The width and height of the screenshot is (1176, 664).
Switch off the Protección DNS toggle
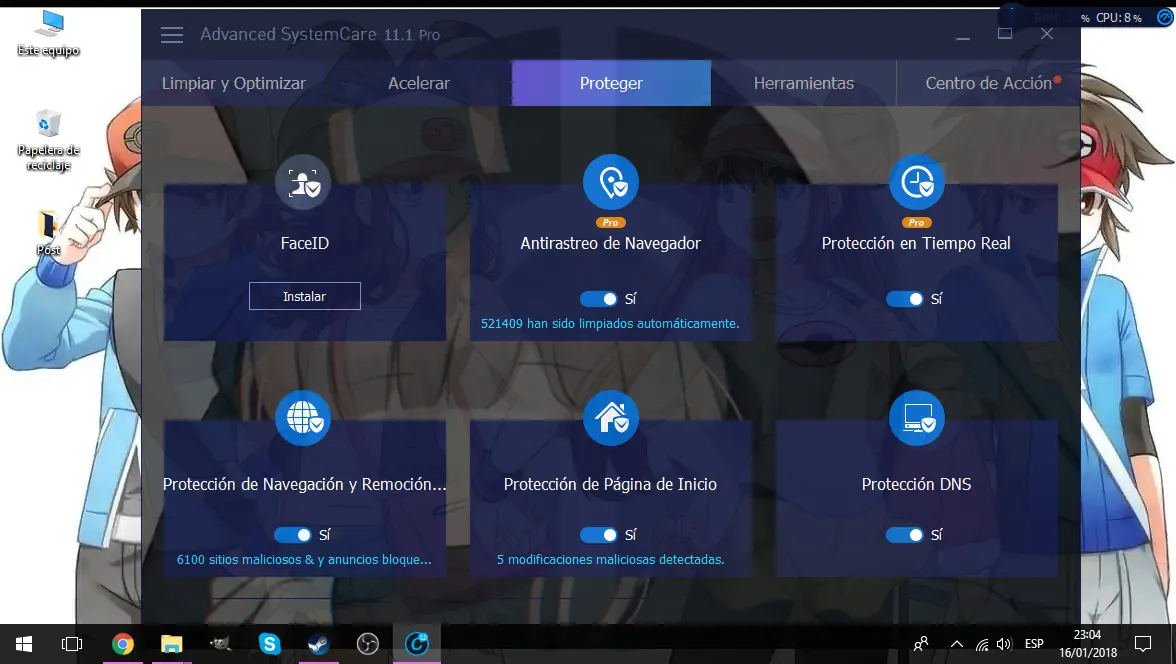point(904,535)
